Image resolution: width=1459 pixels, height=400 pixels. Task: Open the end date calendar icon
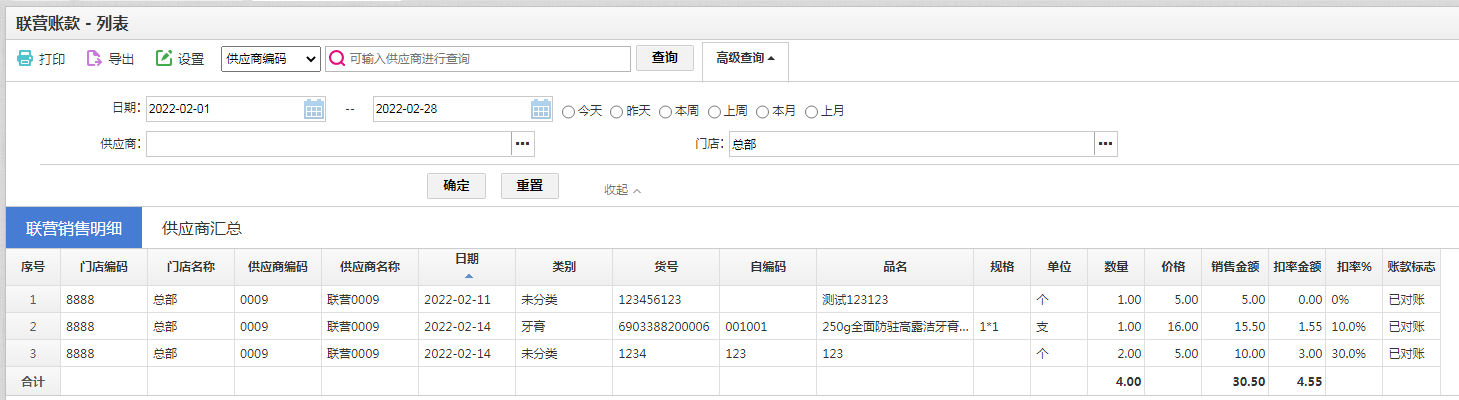(541, 109)
